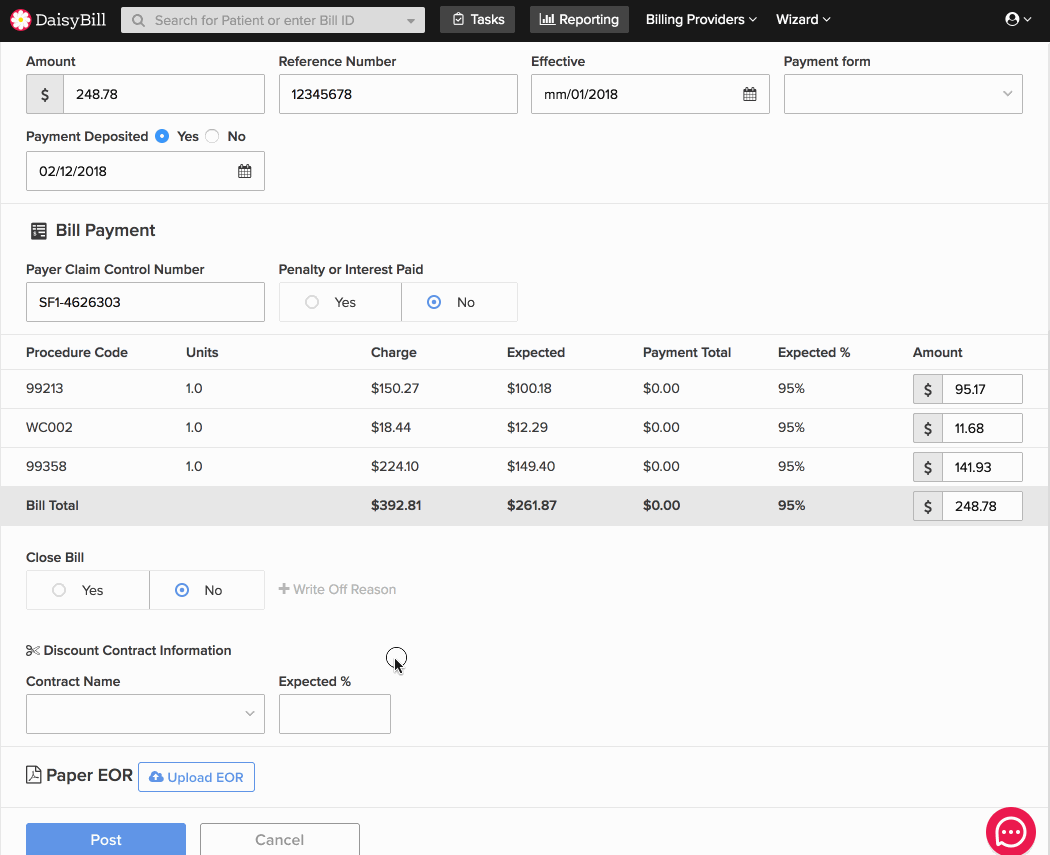
Task: Open the chat support bubble icon
Action: [1010, 831]
